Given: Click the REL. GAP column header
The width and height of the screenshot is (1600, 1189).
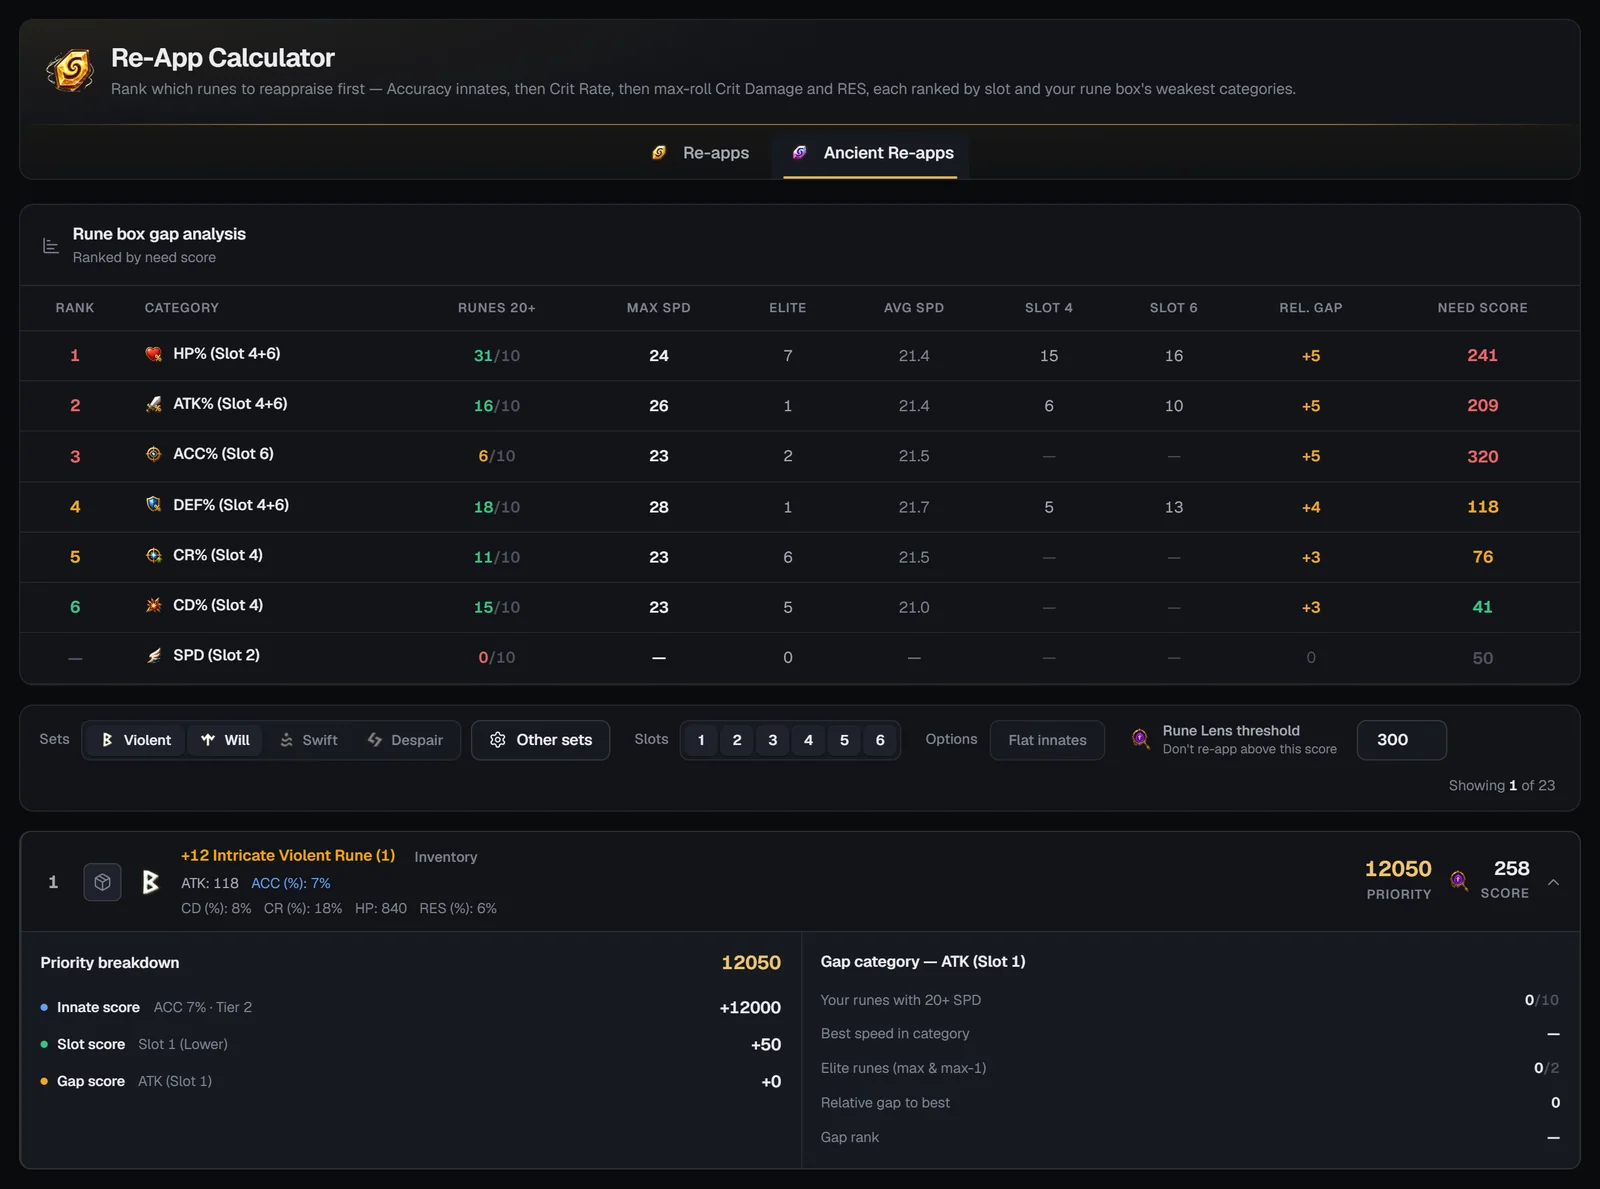Looking at the screenshot, I should coord(1311,308).
